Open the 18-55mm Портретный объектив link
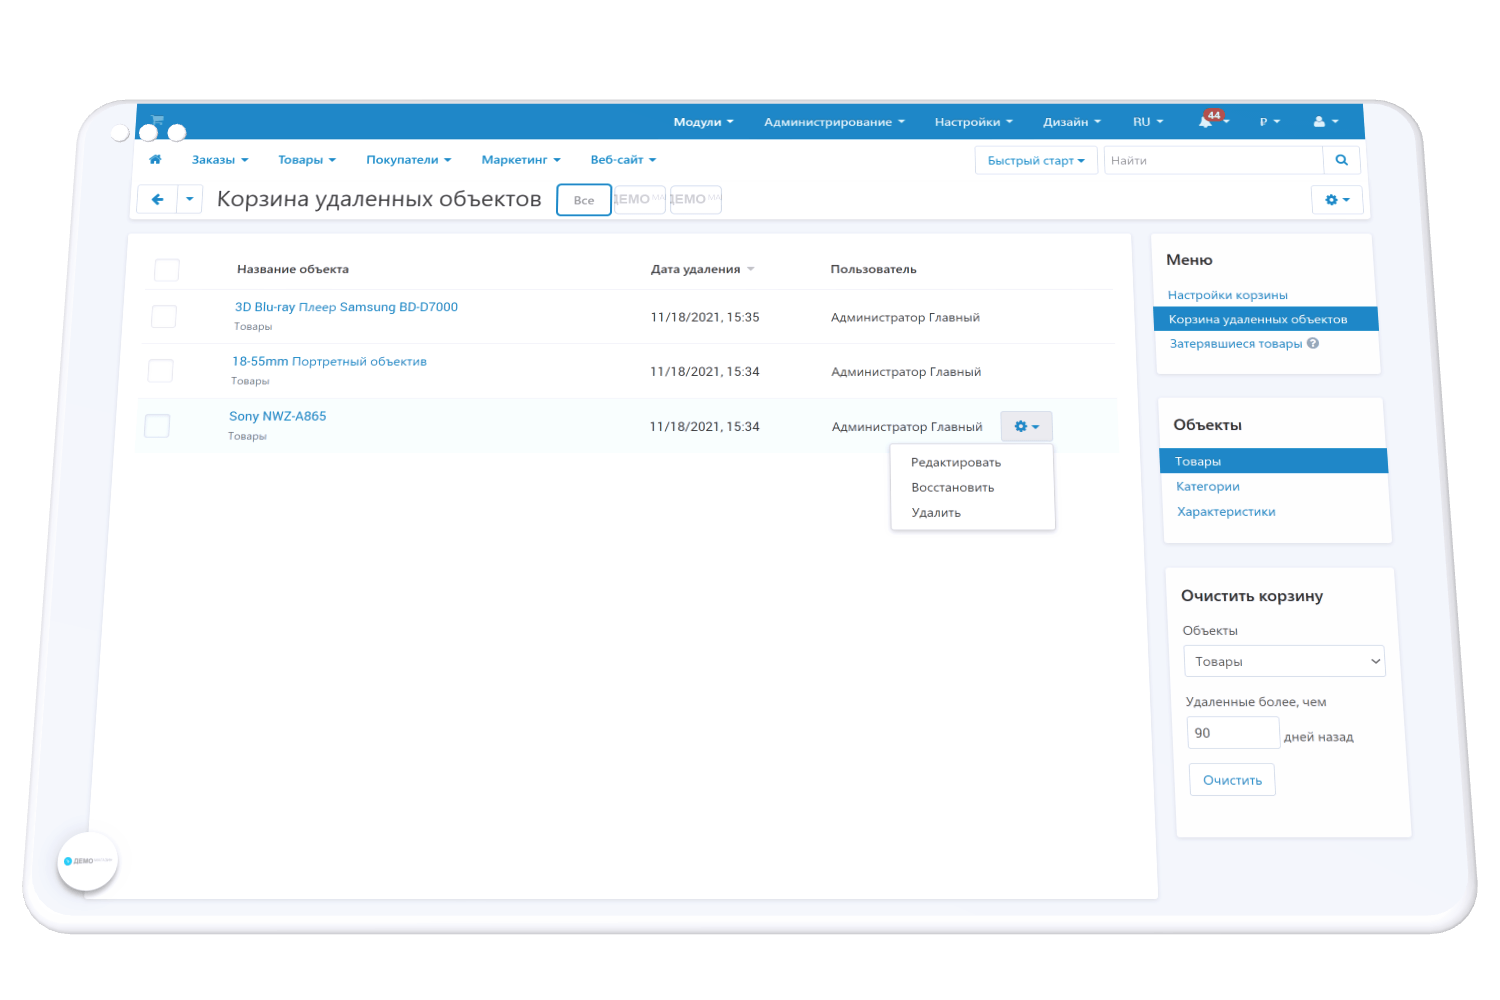The image size is (1500, 1000). [329, 361]
